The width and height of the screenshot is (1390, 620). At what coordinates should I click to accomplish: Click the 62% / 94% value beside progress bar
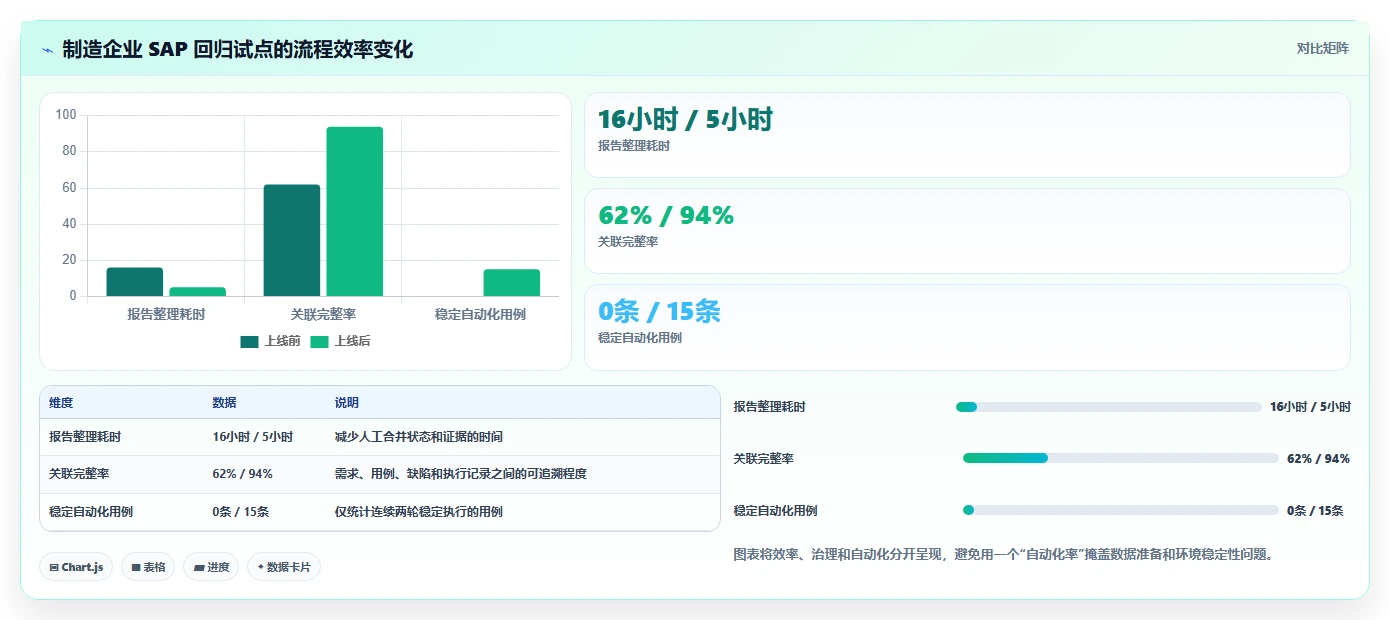tap(1318, 458)
